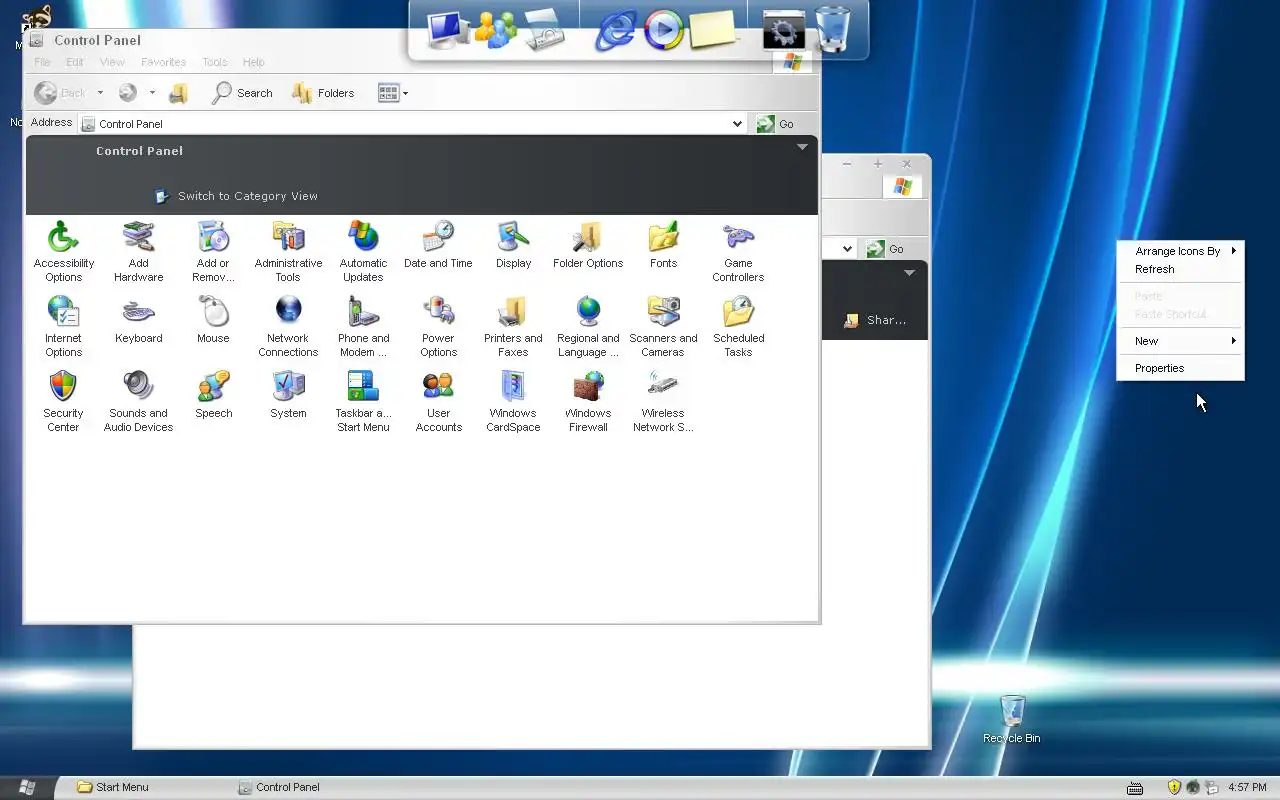Viewport: 1280px width, 800px height.
Task: Select Properties in desktop context menu
Action: [x=1181, y=368]
